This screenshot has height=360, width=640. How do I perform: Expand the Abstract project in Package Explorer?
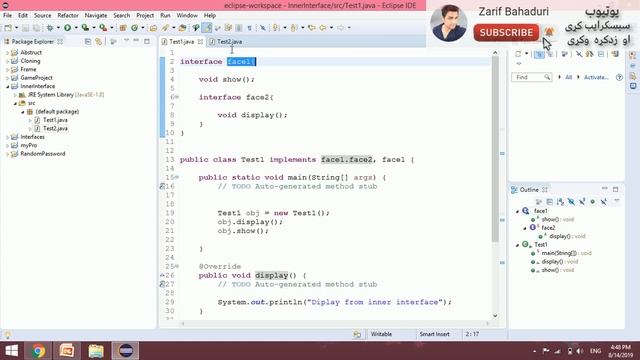click(x=7, y=53)
